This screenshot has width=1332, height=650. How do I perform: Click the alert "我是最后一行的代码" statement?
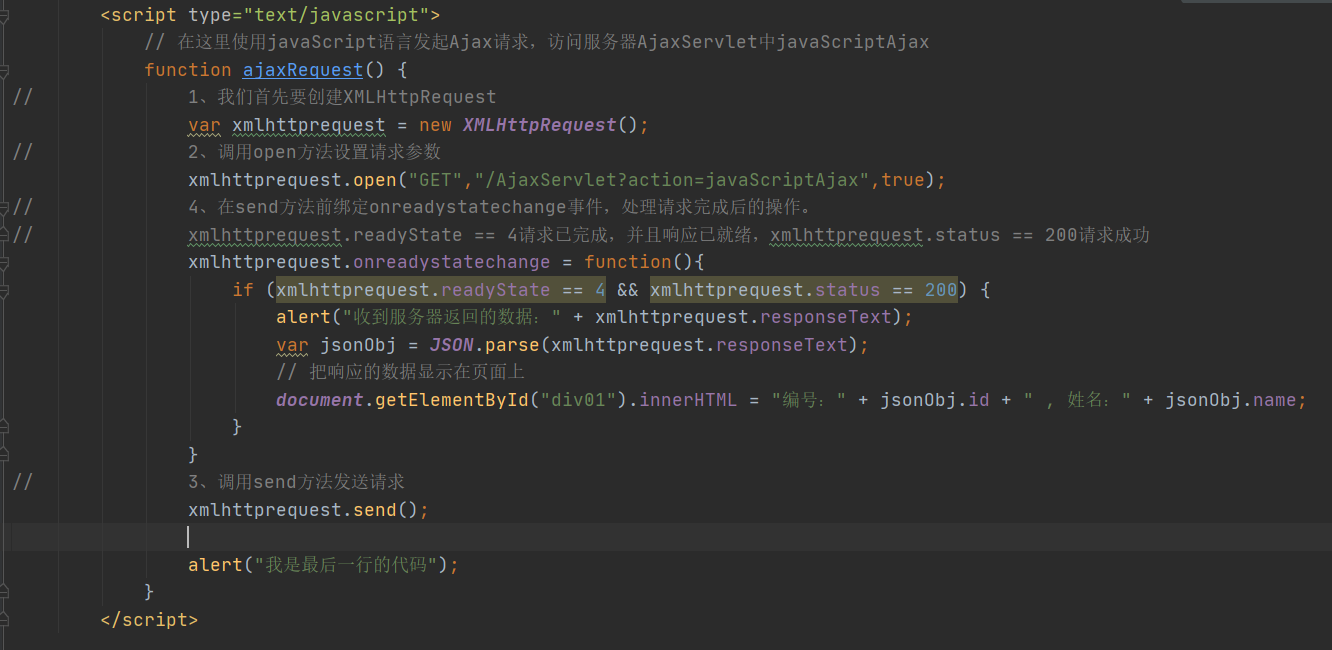click(x=323, y=565)
